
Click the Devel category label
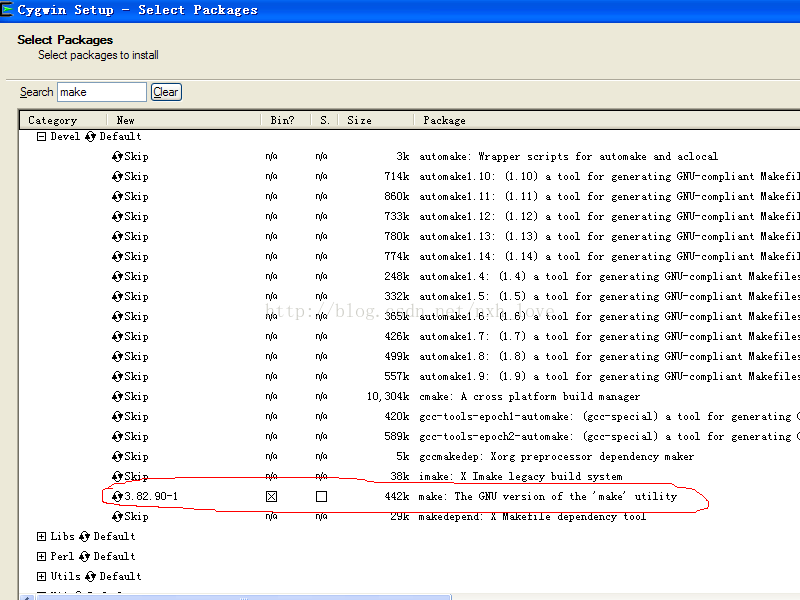pyautogui.click(x=65, y=137)
